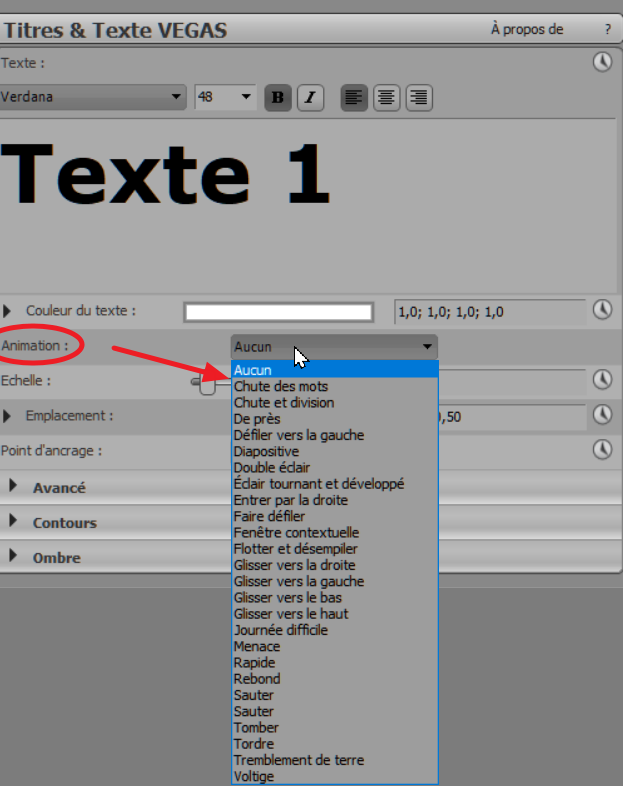
Task: Expand Couleur du texte options
Action: click(7, 311)
